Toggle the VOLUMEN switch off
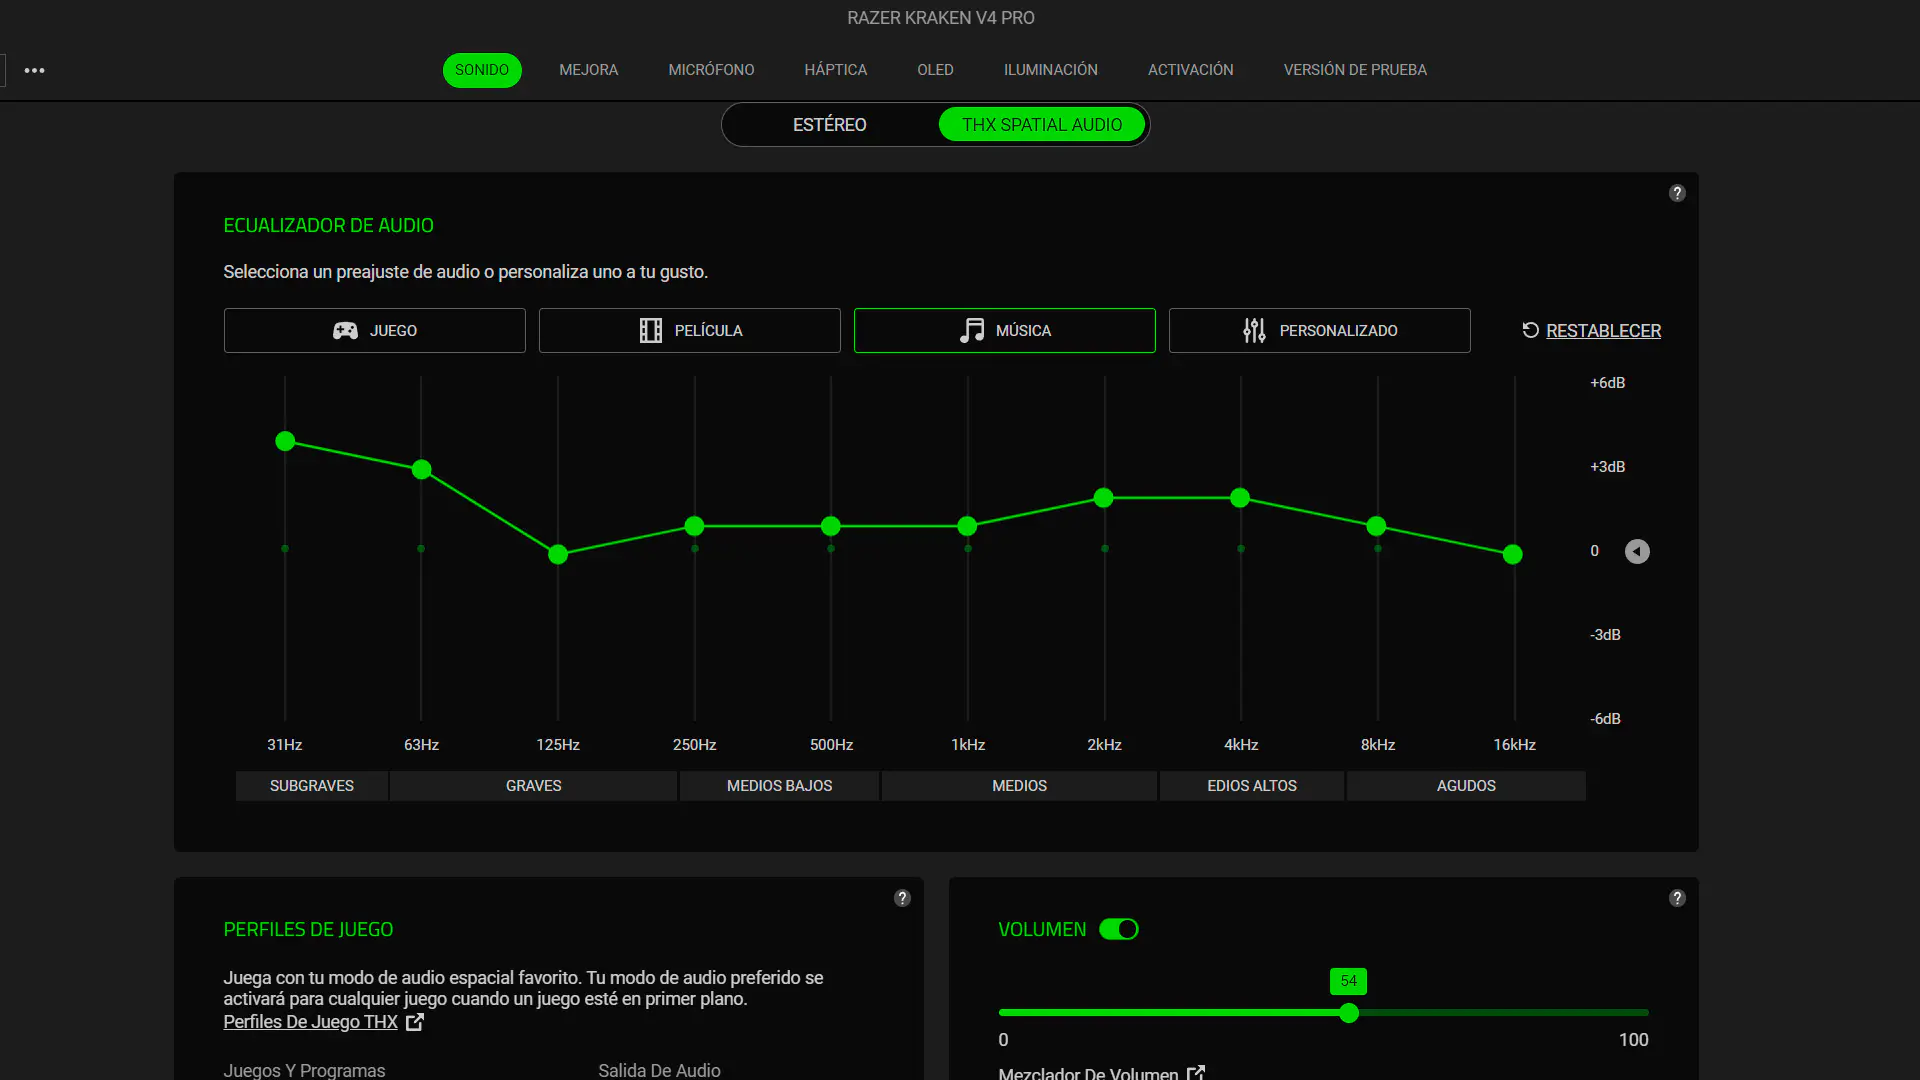Image resolution: width=1920 pixels, height=1080 pixels. 1119,929
